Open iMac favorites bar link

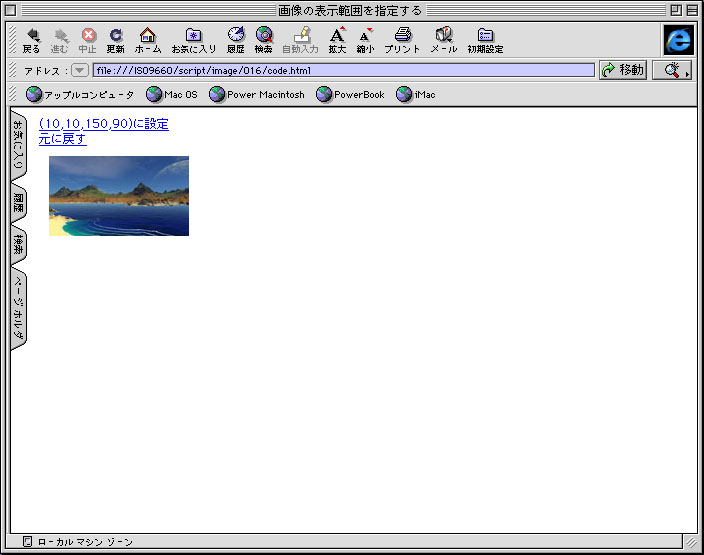pos(415,94)
